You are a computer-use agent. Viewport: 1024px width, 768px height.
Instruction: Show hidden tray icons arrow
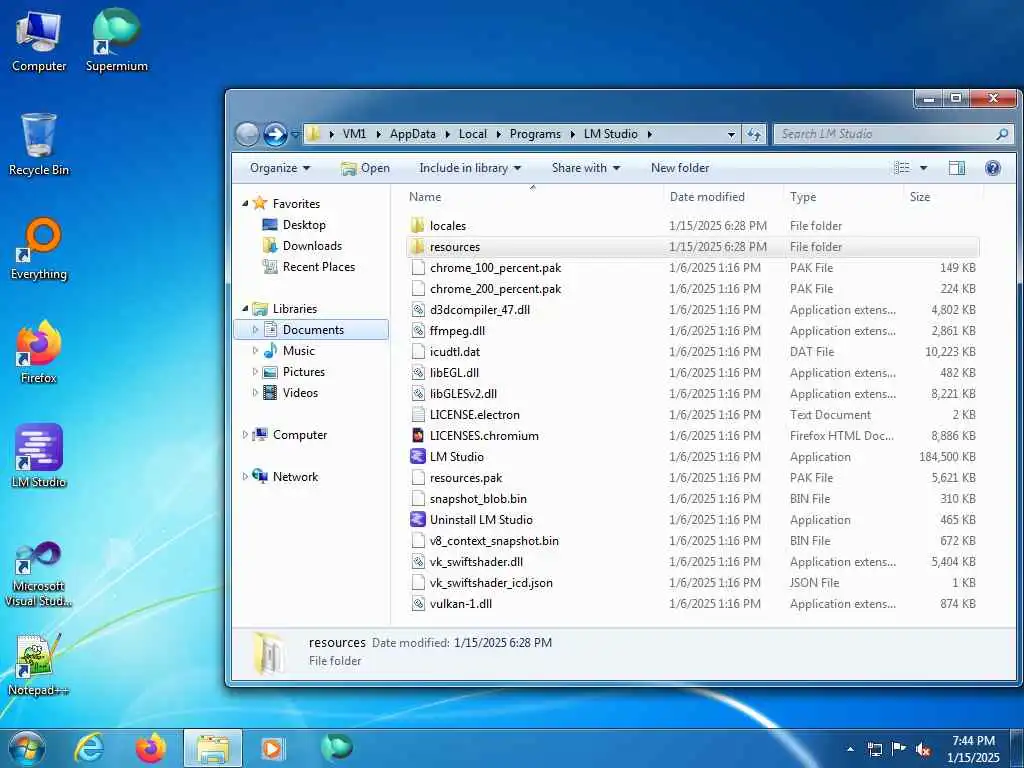(850, 749)
